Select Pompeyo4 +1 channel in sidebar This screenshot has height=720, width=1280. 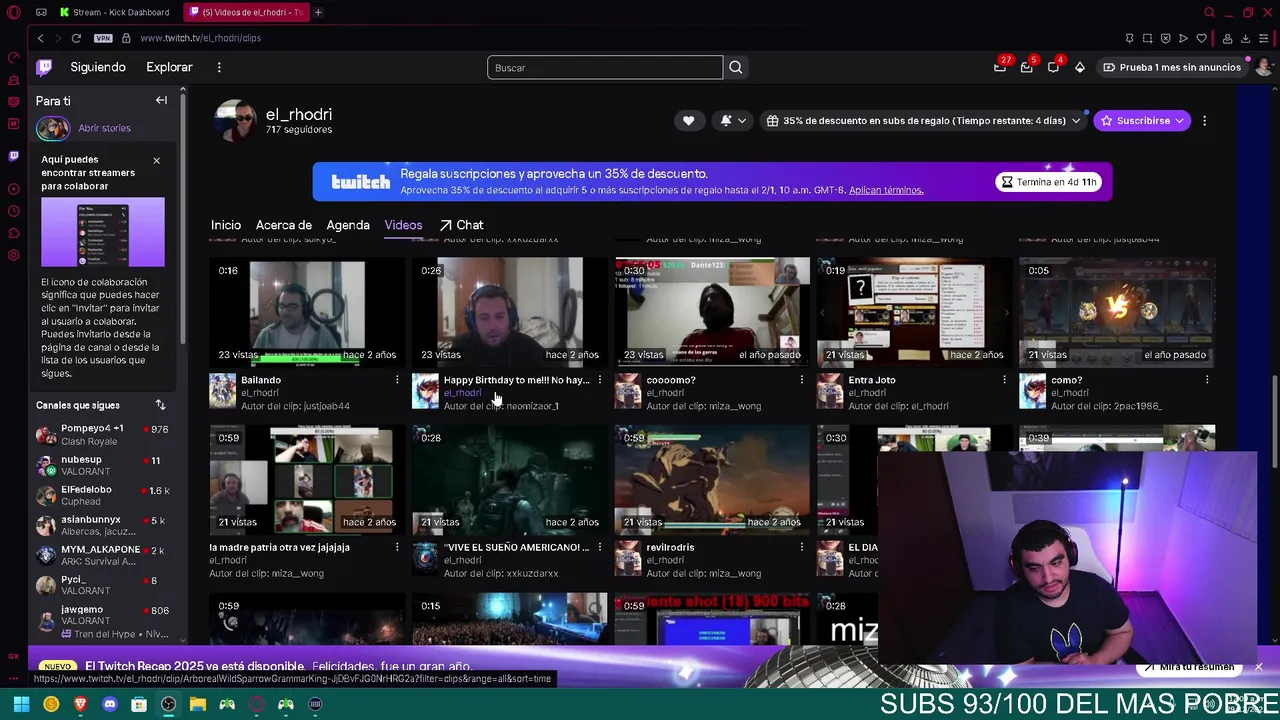(102, 434)
